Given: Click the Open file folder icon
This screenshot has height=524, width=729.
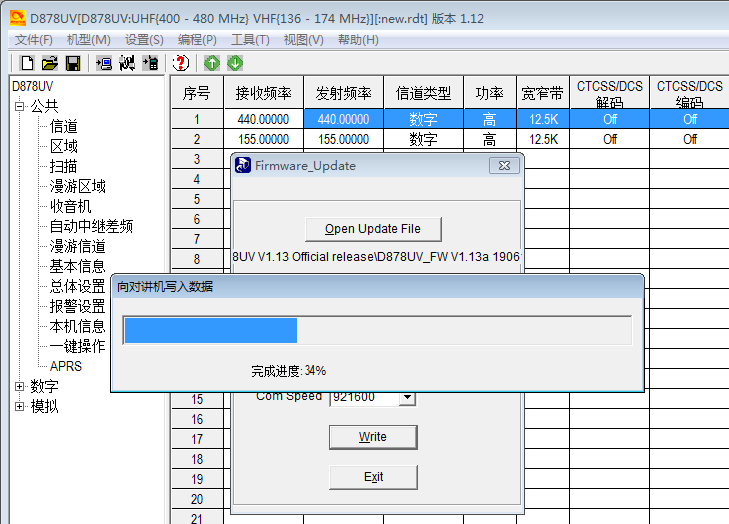Looking at the screenshot, I should pos(49,63).
